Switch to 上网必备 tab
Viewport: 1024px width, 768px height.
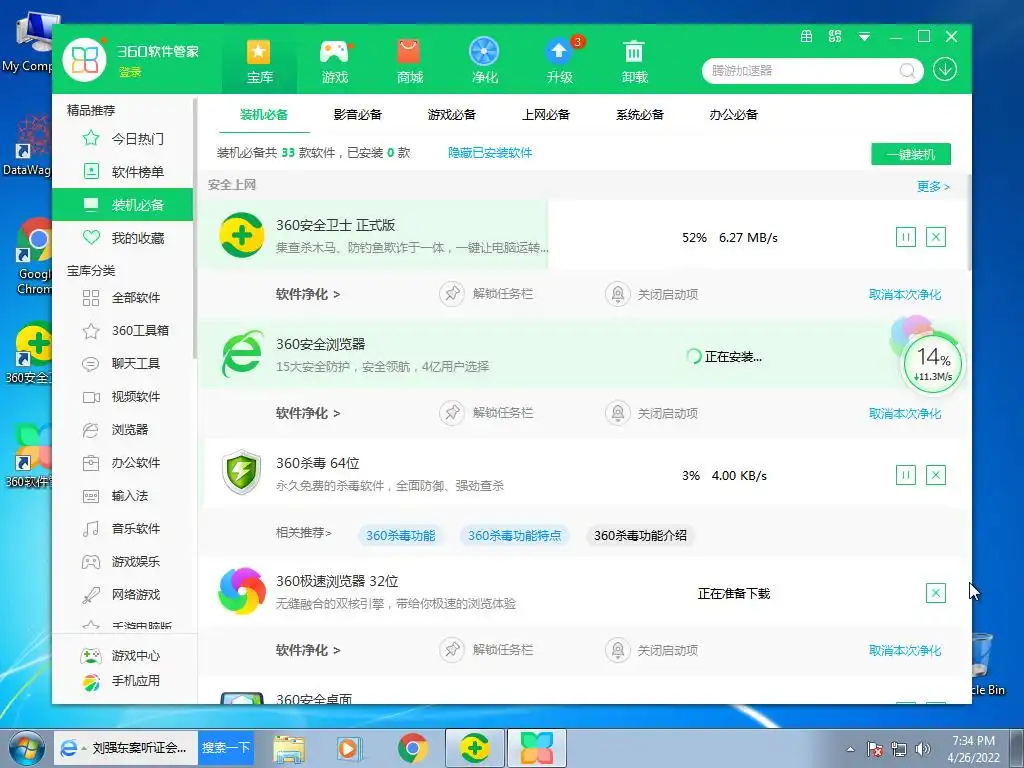[x=545, y=115]
